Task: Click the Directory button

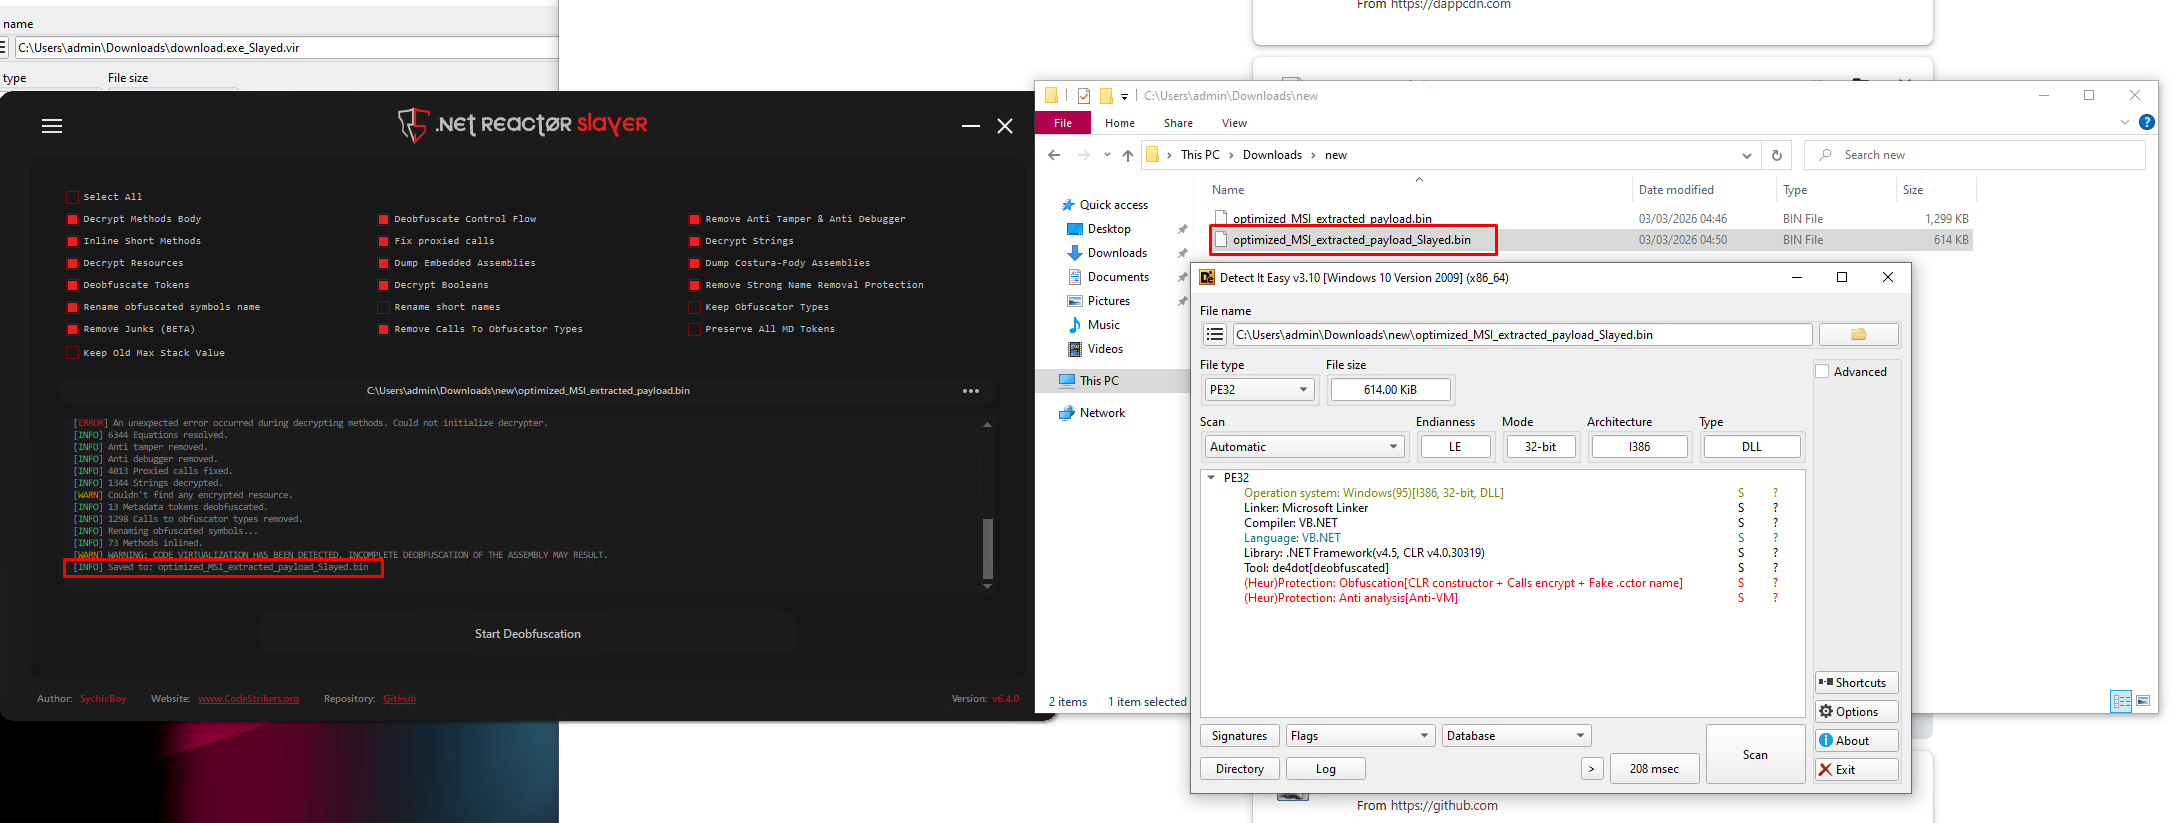Action: (x=1240, y=769)
